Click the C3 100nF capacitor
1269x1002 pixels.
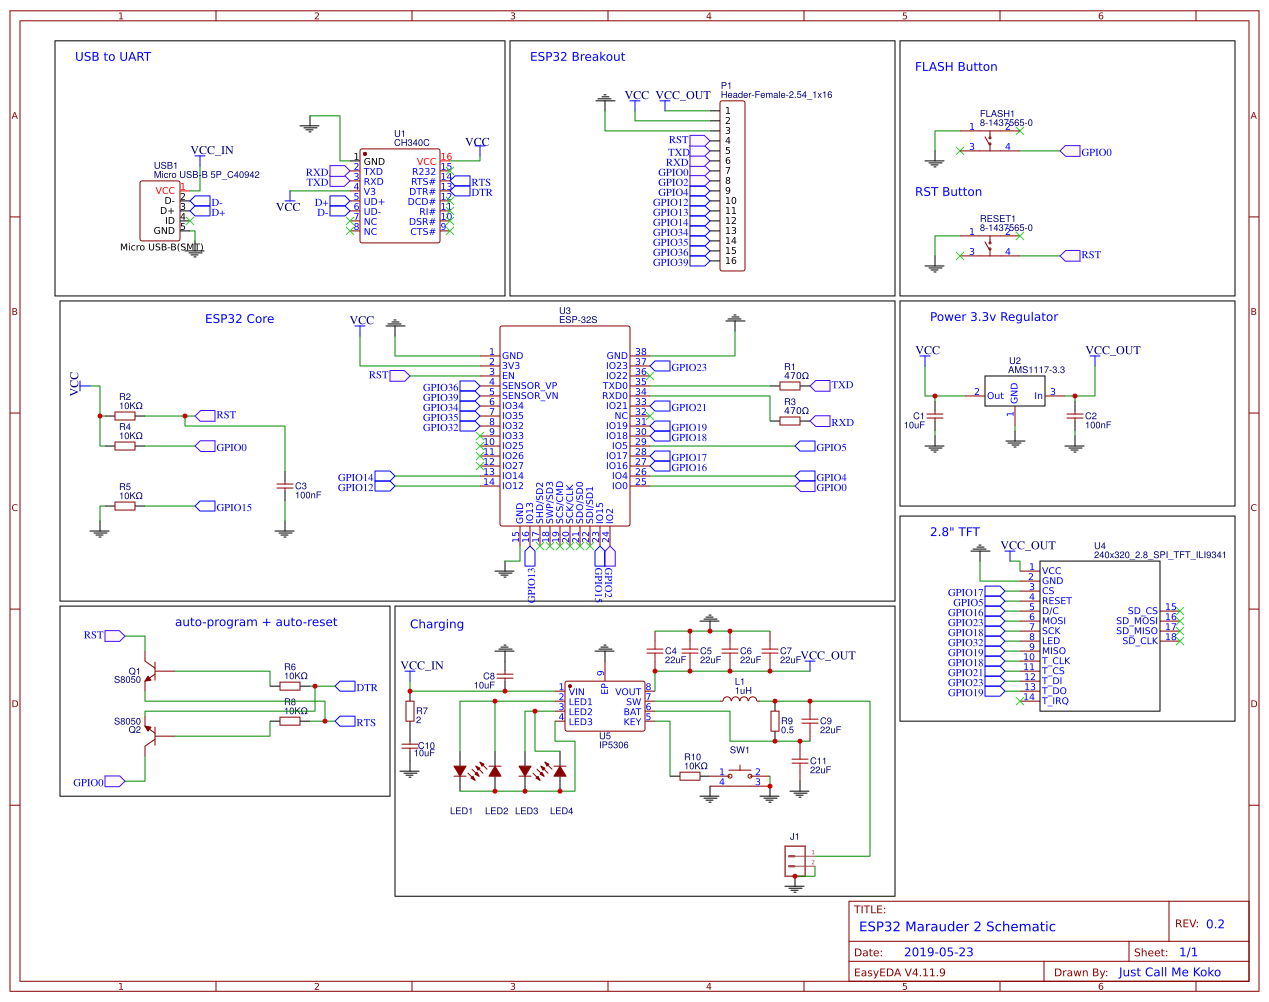[x=285, y=486]
